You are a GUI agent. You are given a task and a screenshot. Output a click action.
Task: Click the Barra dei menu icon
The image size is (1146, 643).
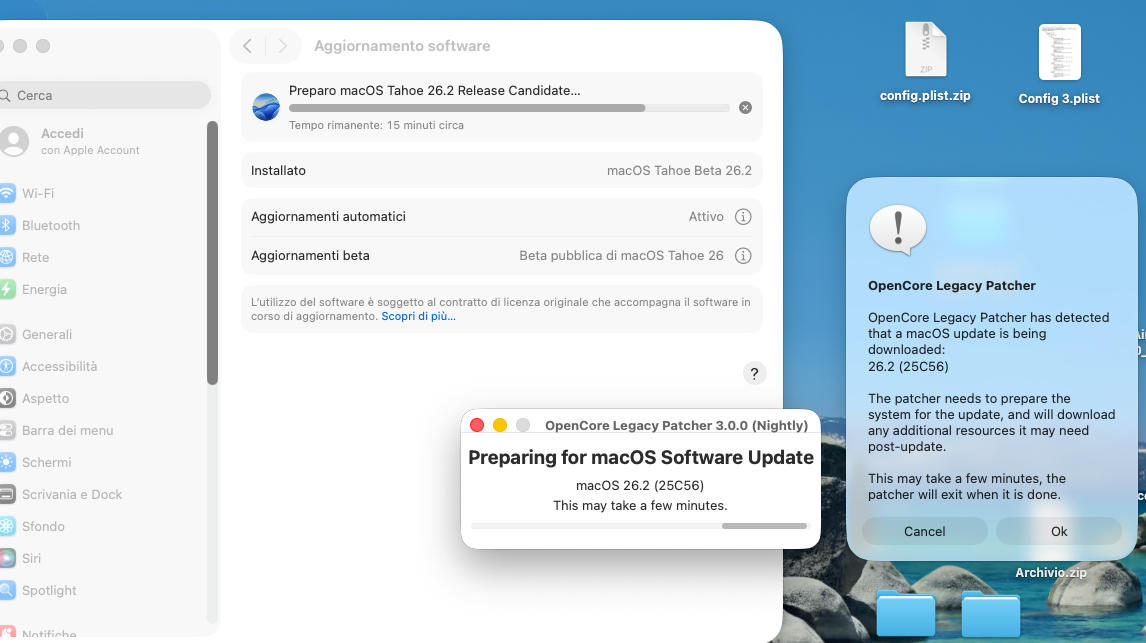pos(7,430)
